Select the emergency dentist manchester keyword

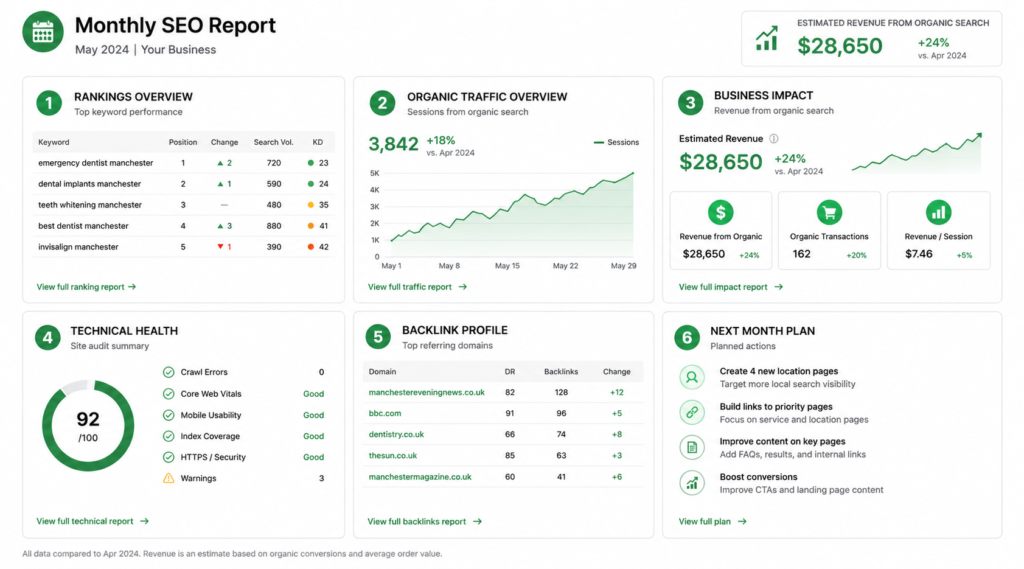pos(95,163)
